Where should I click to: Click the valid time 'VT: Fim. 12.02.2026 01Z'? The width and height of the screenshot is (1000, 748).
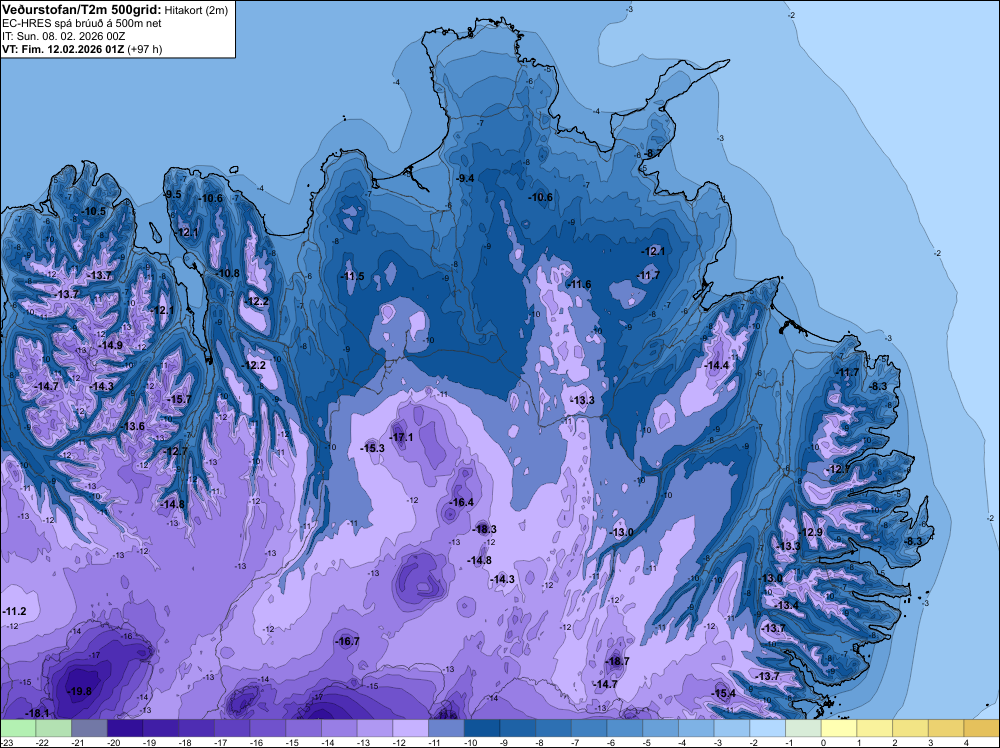click(x=64, y=49)
